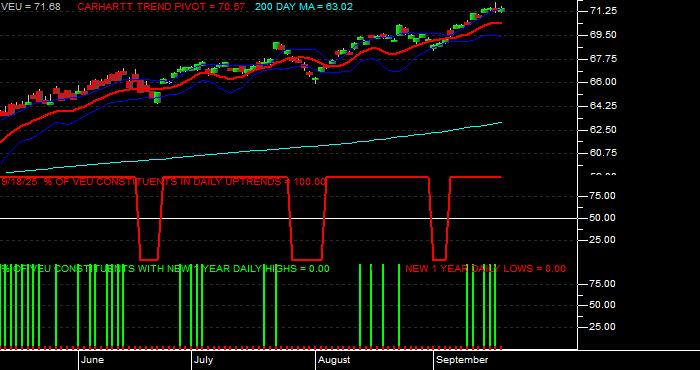Select the September marker on the time axis

(x=462, y=360)
